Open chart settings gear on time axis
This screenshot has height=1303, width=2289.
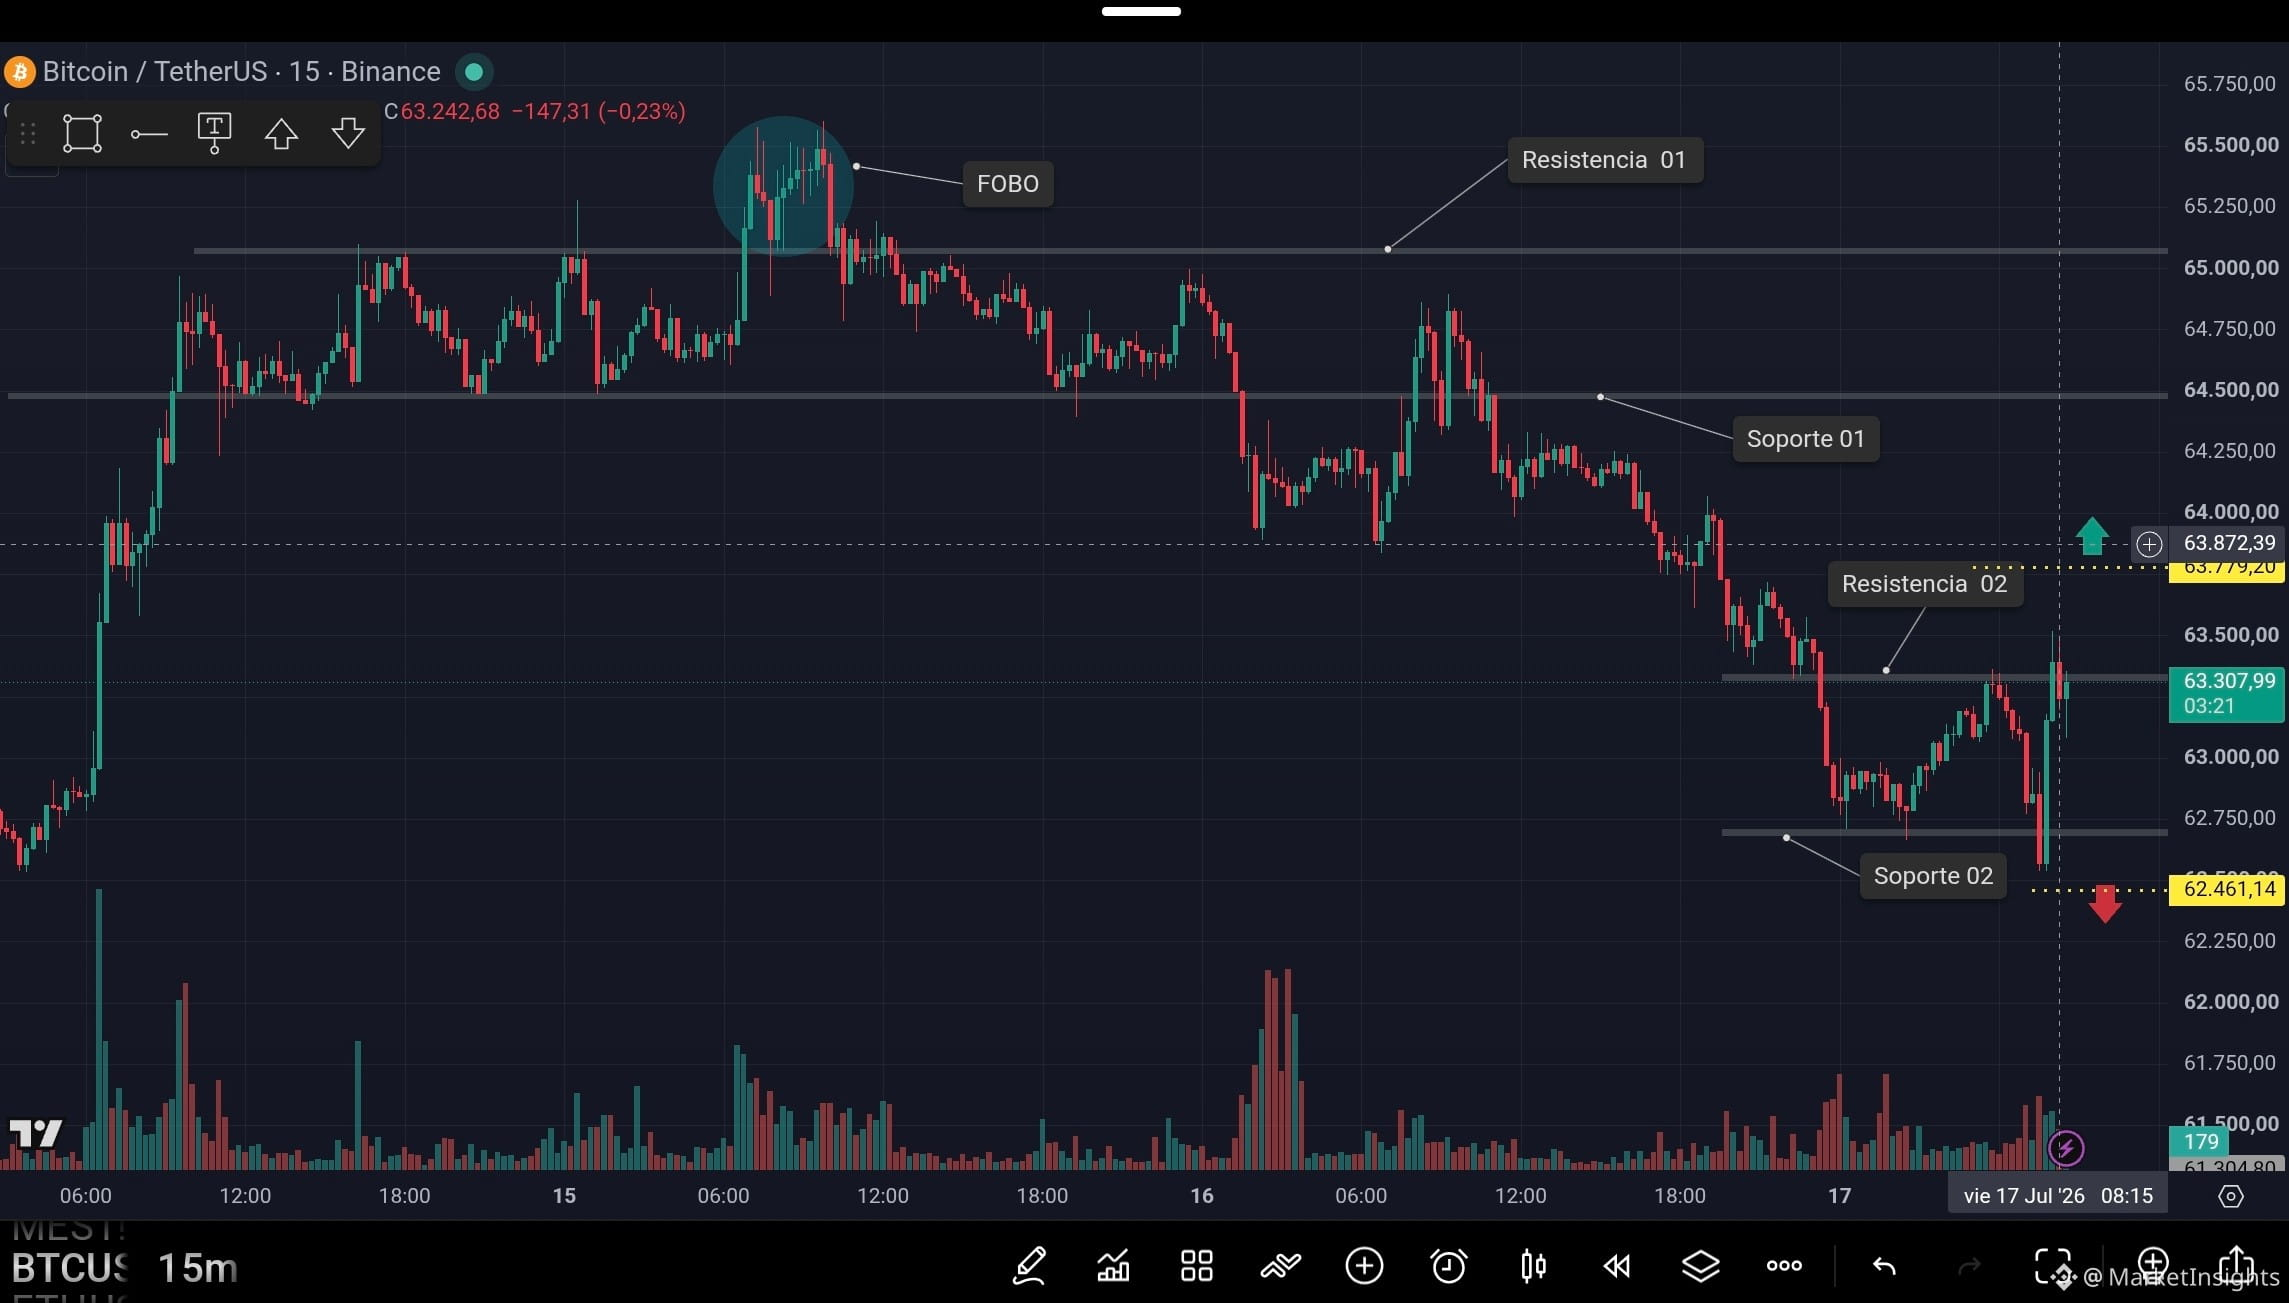2230,1196
